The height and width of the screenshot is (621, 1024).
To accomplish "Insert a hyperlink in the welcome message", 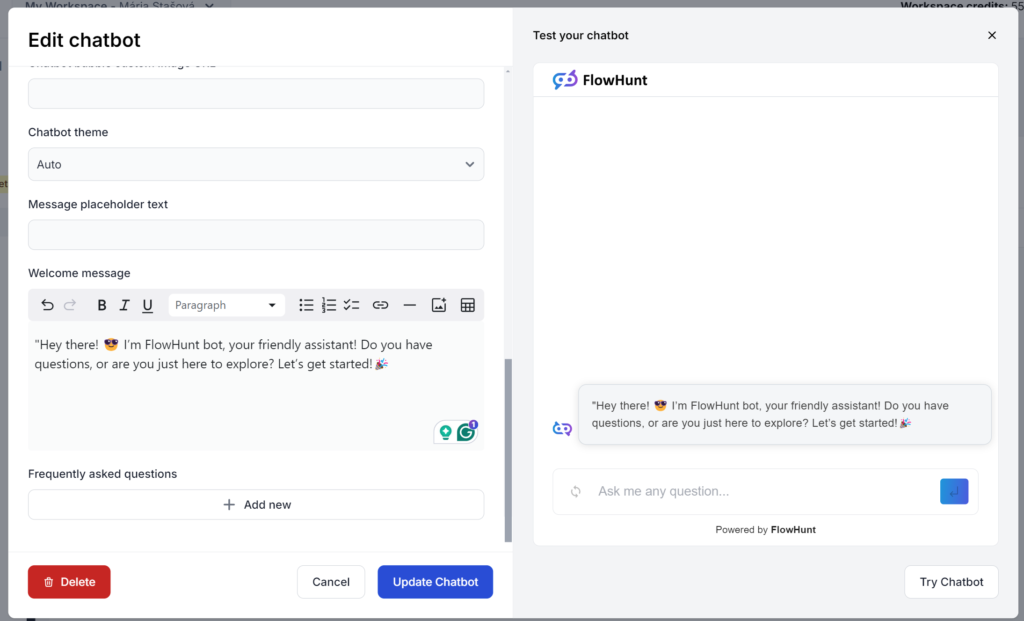I will tap(380, 305).
